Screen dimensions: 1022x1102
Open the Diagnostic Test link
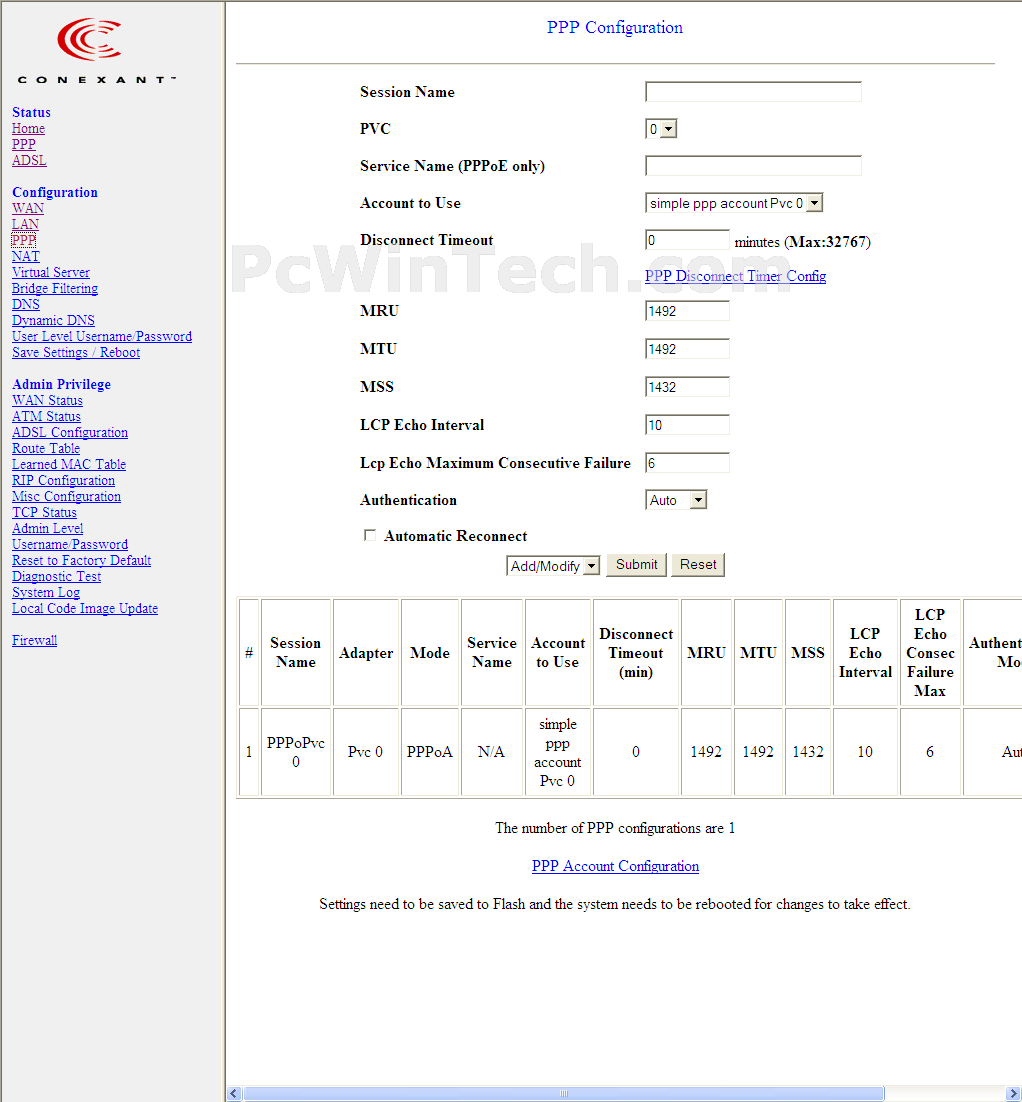point(56,576)
